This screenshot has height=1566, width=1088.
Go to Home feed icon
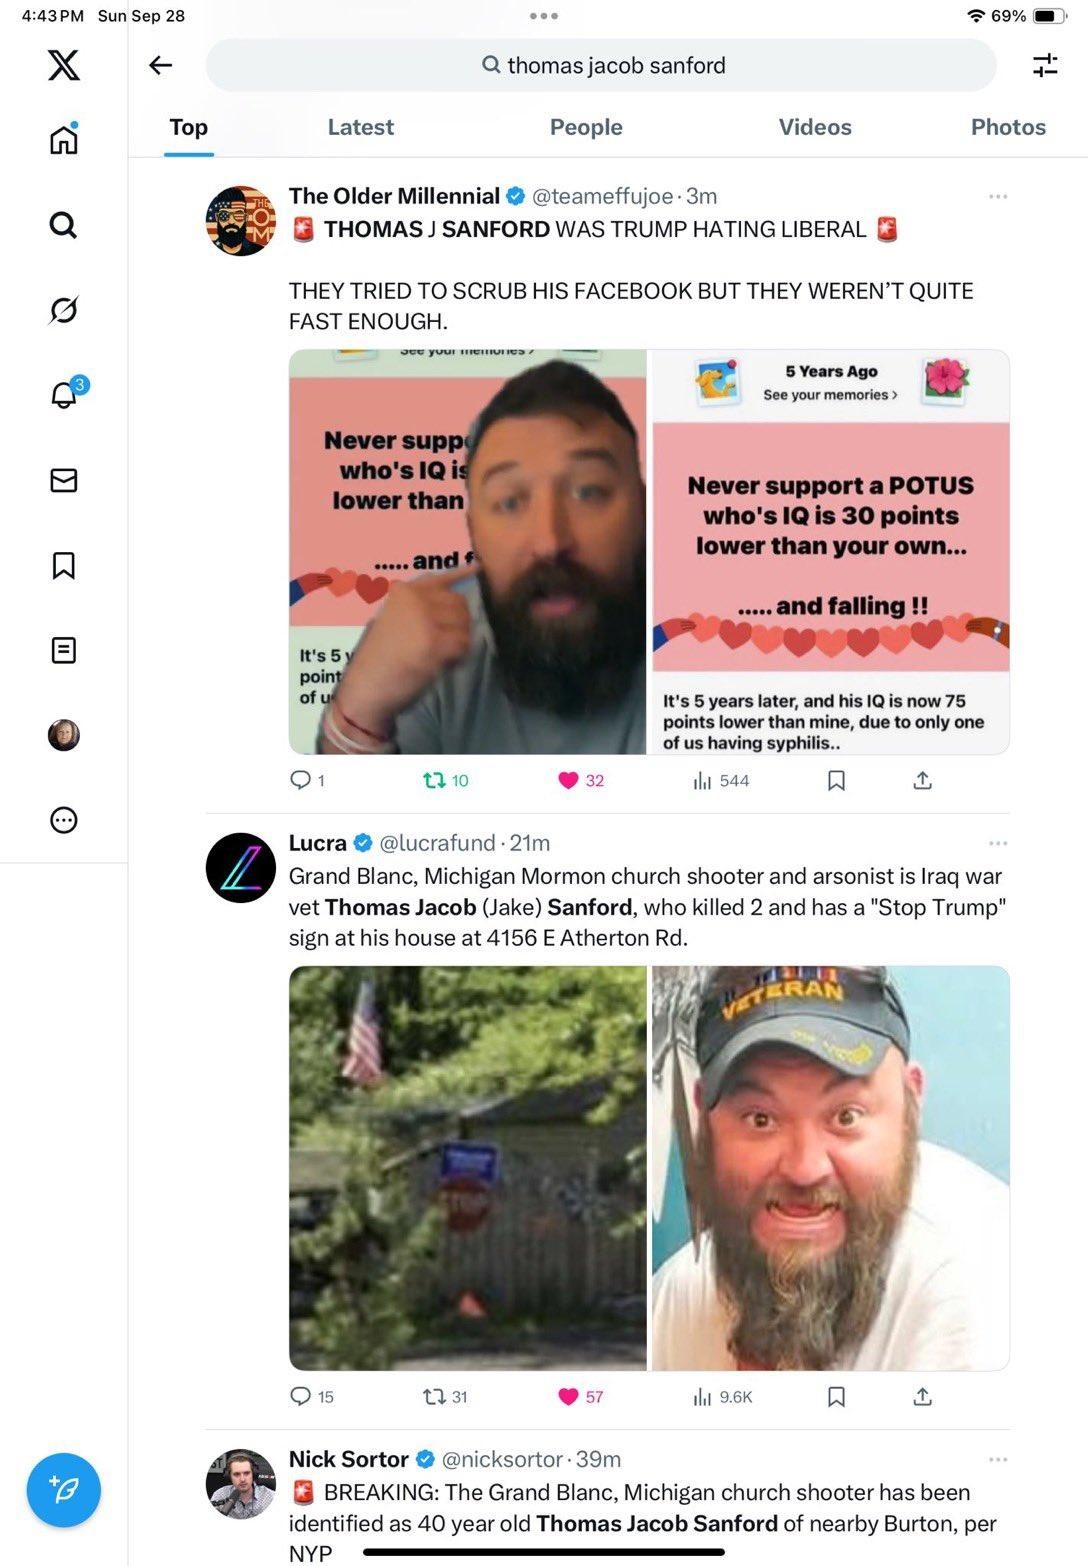tap(63, 138)
